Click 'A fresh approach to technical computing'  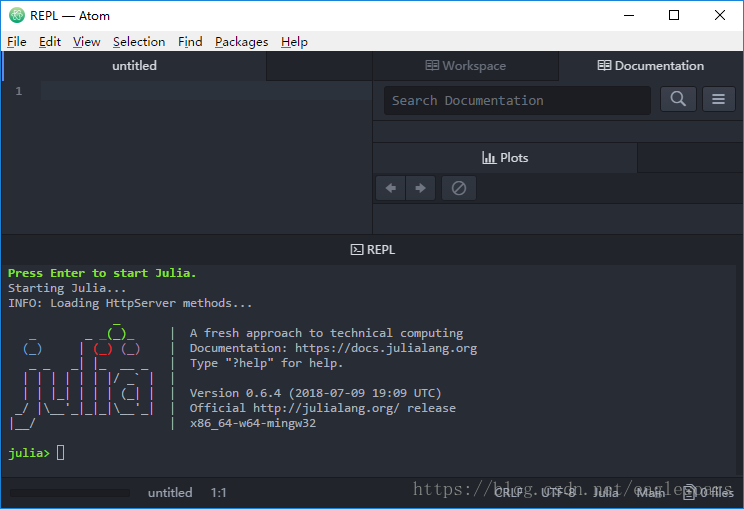click(x=326, y=333)
